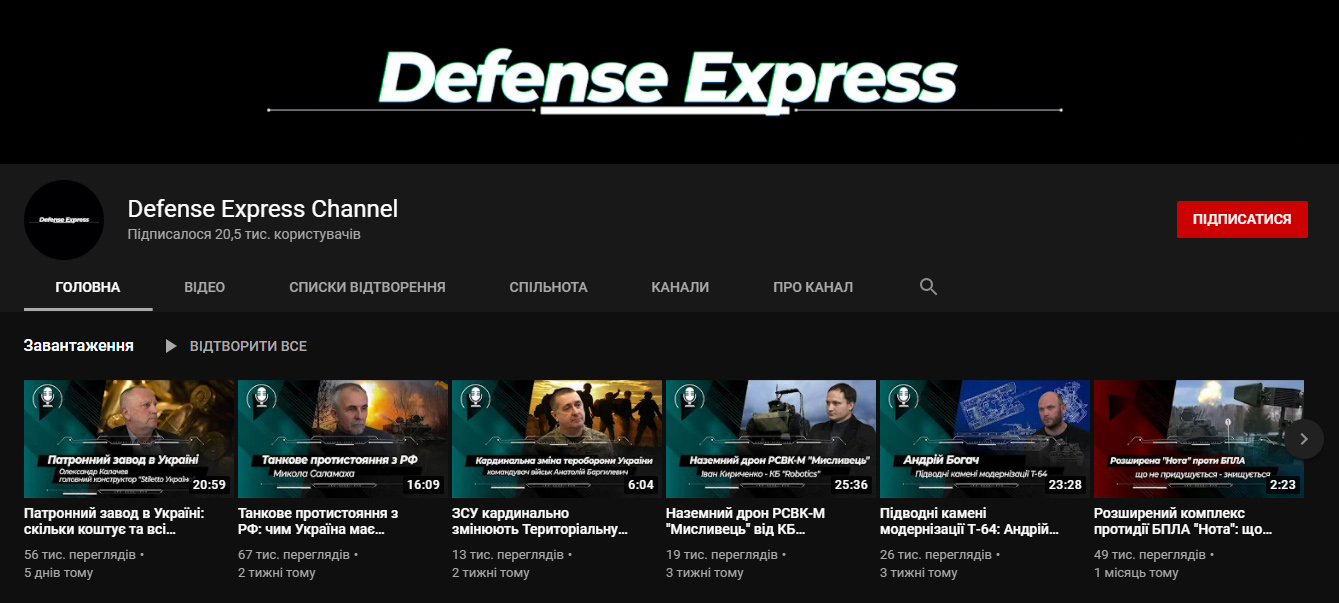Open the СПИСКИ ВІДТВОРЕННЯ tab

tap(367, 287)
